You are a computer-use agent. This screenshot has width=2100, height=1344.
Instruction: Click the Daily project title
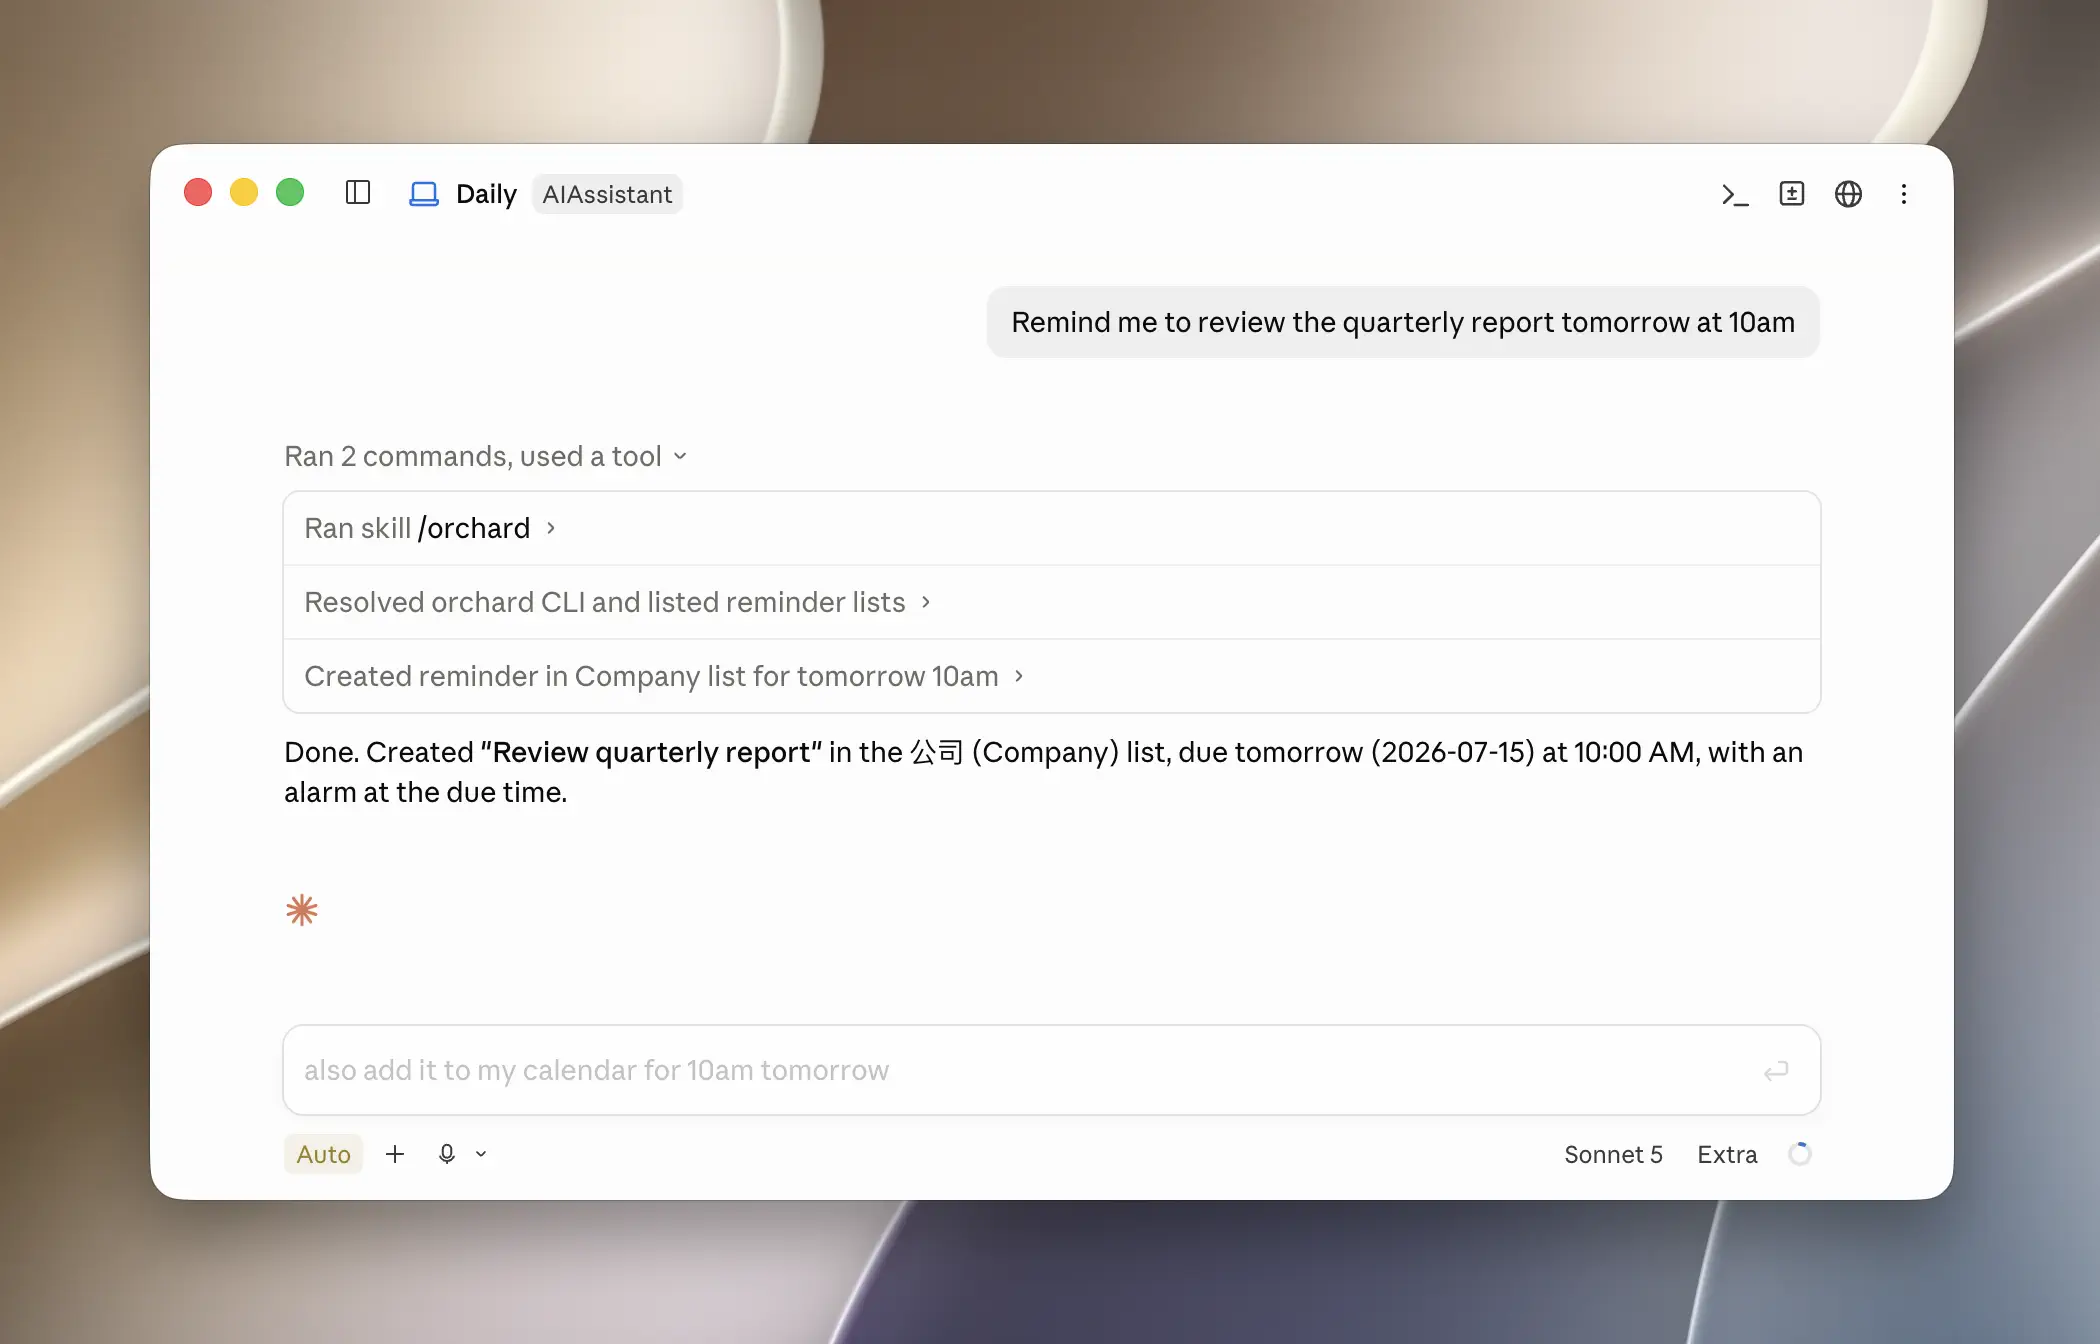(486, 194)
